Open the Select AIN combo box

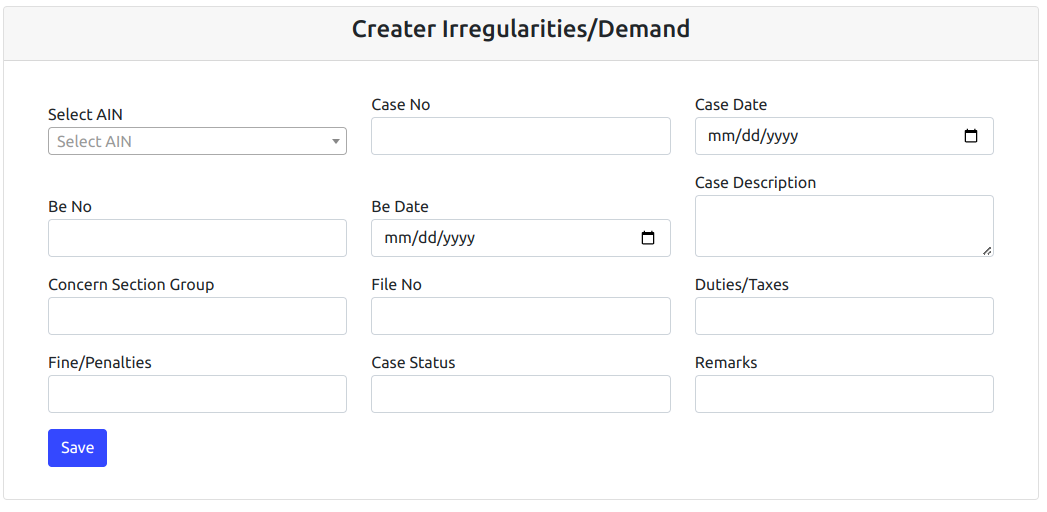pos(198,142)
